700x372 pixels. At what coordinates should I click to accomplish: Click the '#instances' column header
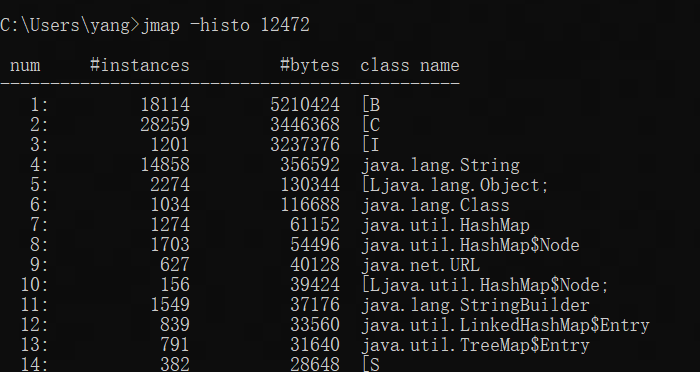140,65
